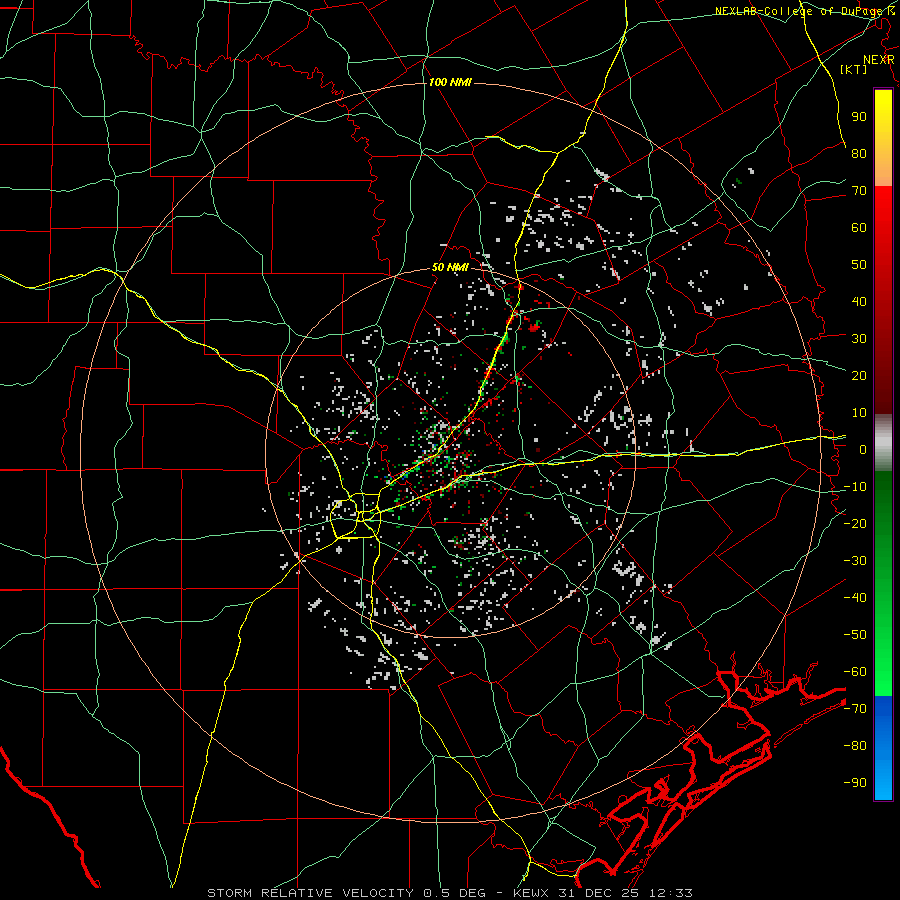Click the STORM RELATIVE VELOCITY caption text
The width and height of the screenshot is (900, 900).
[309, 893]
